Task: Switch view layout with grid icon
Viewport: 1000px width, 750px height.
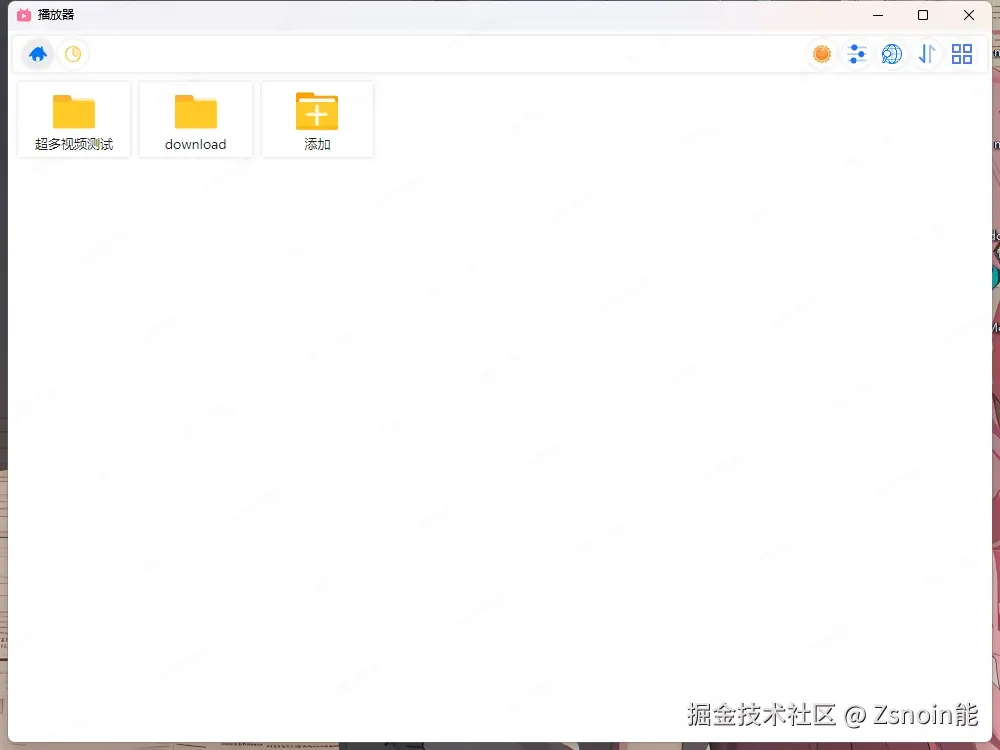Action: click(962, 54)
